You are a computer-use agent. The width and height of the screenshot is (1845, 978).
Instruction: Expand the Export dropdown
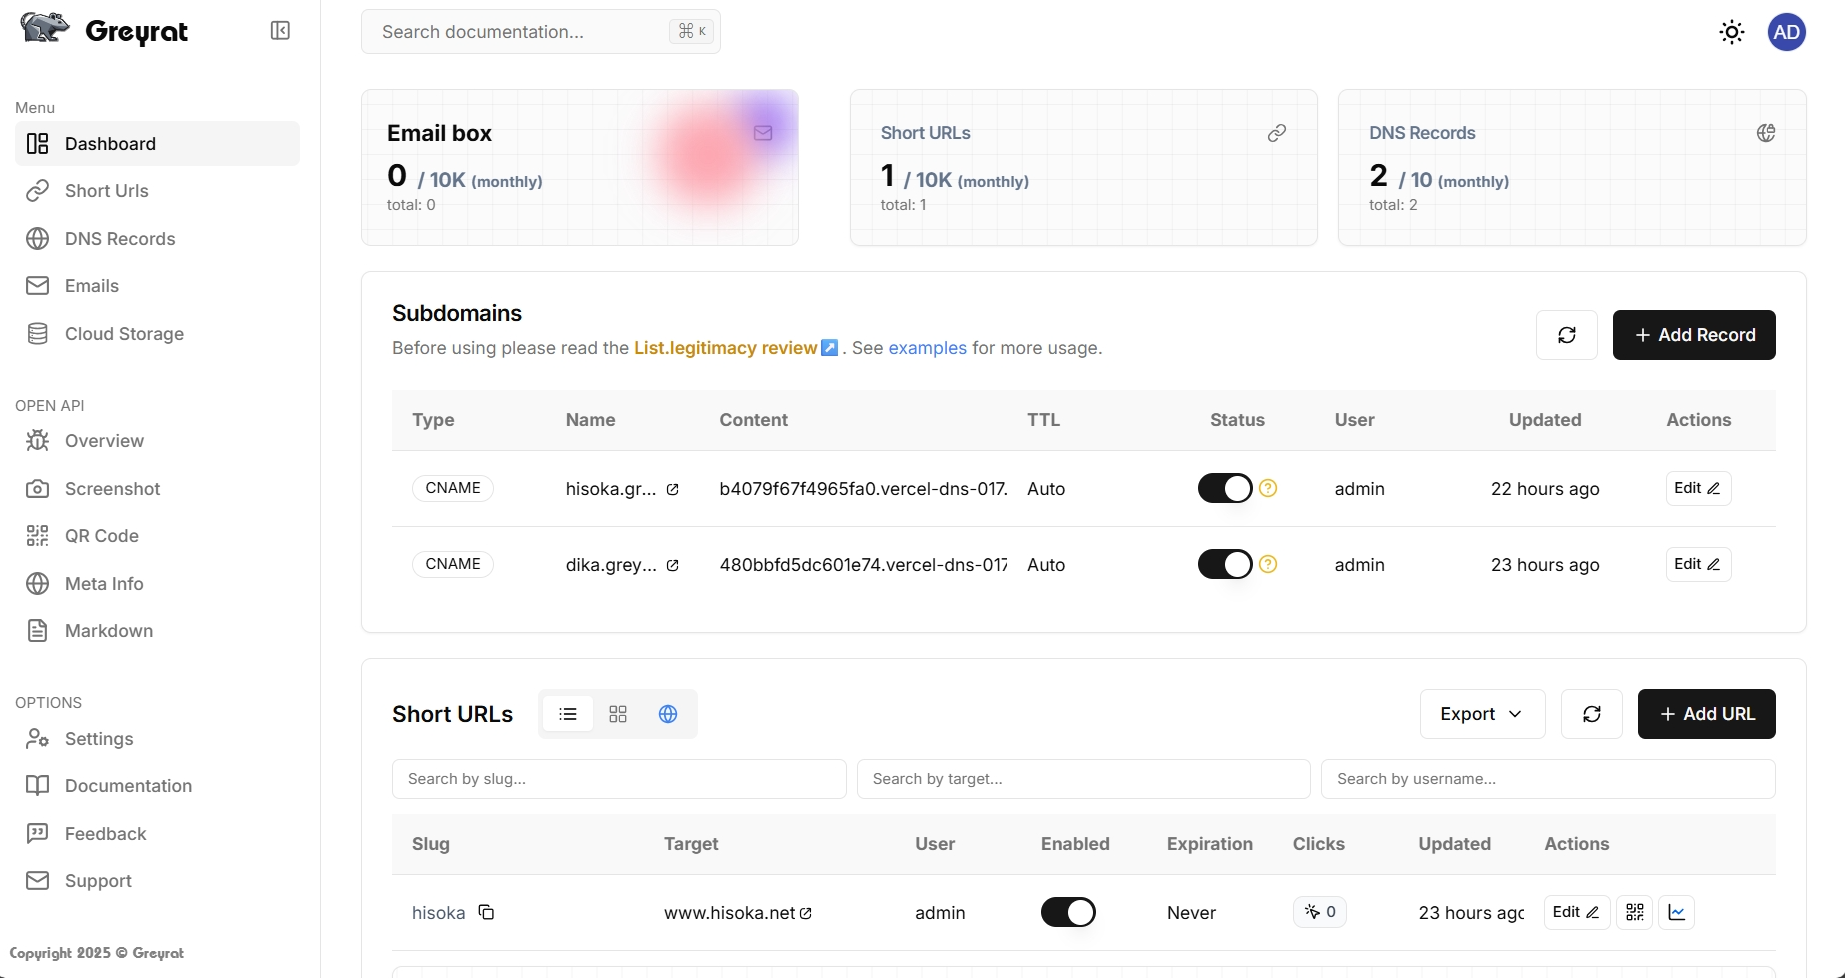[1481, 714]
